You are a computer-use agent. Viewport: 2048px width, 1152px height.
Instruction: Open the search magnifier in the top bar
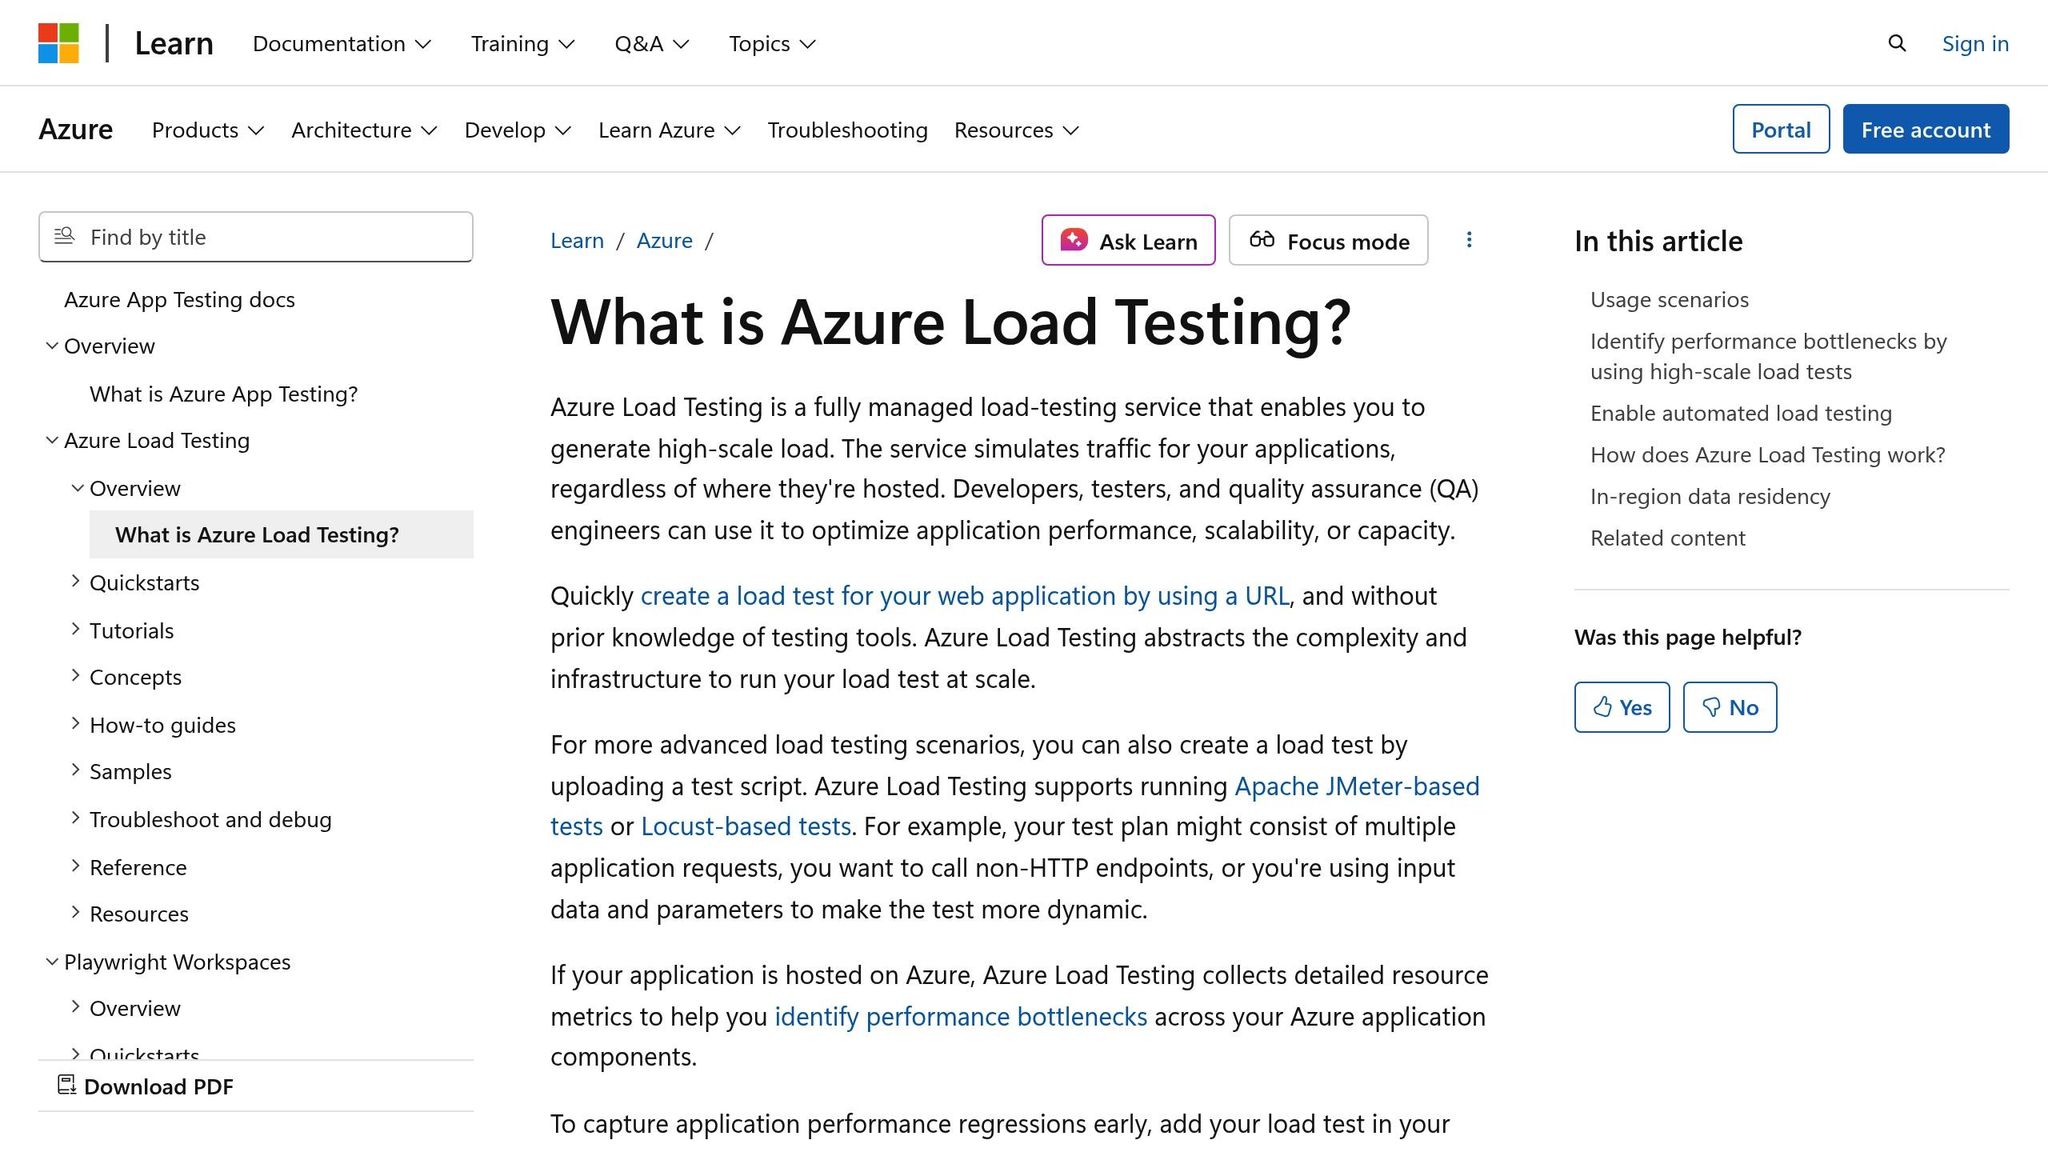tap(1896, 43)
